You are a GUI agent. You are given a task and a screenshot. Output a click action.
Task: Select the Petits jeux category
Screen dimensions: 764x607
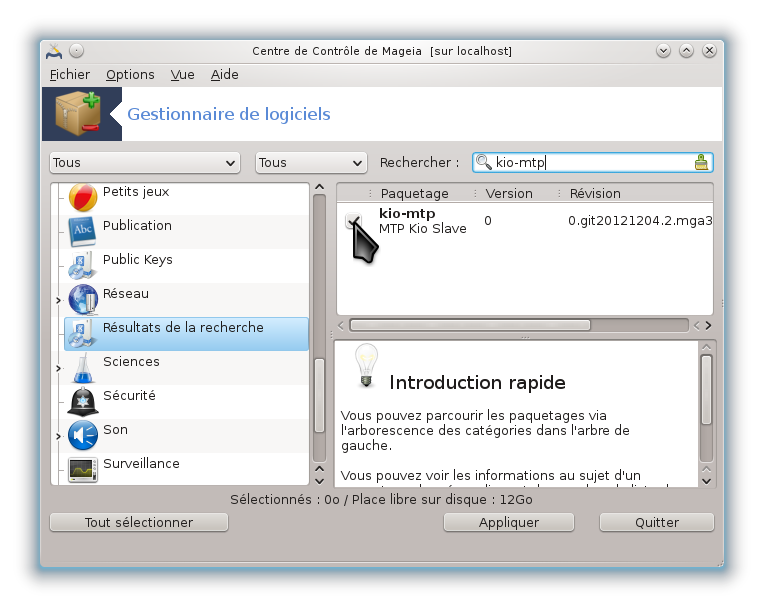[x=136, y=191]
